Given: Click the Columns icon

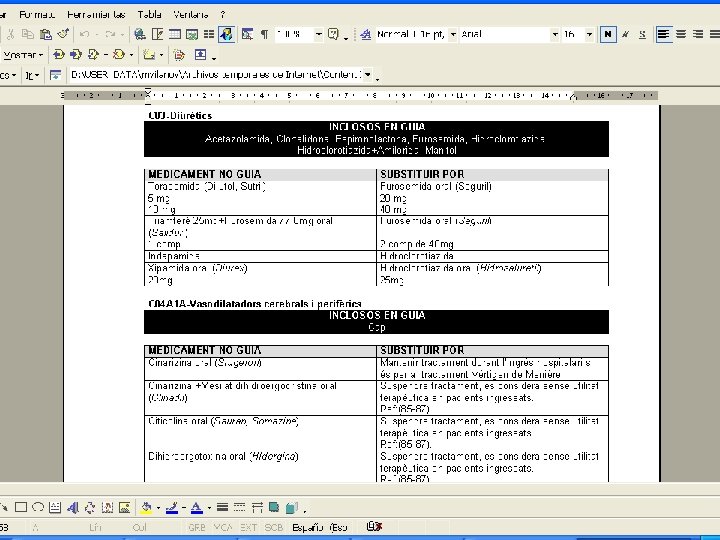Looking at the screenshot, I should (x=209, y=34).
